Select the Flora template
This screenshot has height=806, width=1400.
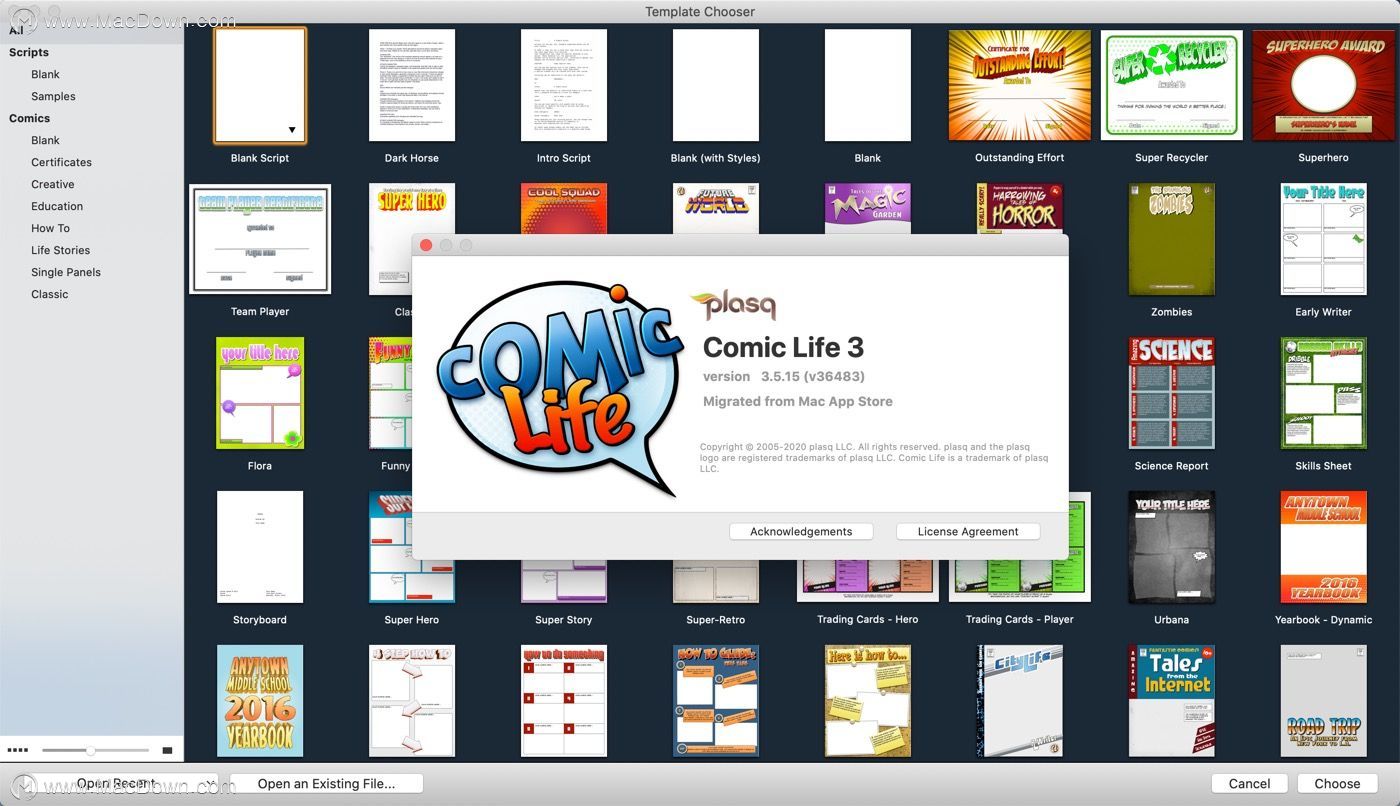[x=260, y=393]
